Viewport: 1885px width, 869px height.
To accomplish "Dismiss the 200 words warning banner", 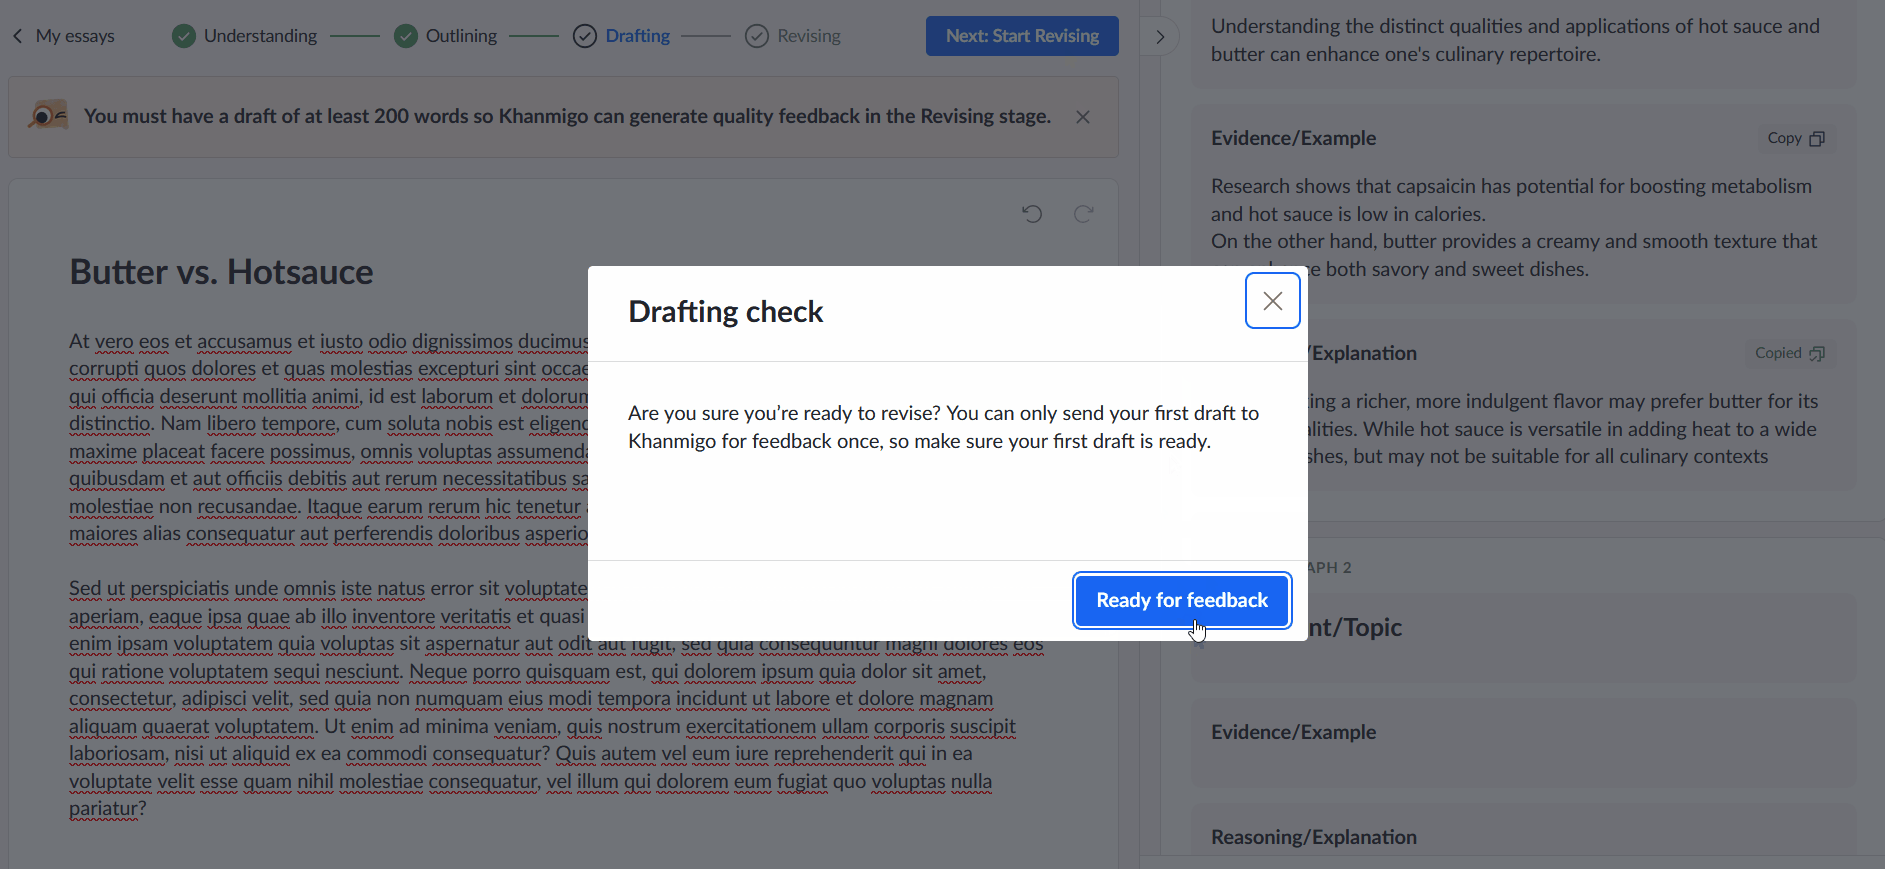I will (x=1082, y=117).
